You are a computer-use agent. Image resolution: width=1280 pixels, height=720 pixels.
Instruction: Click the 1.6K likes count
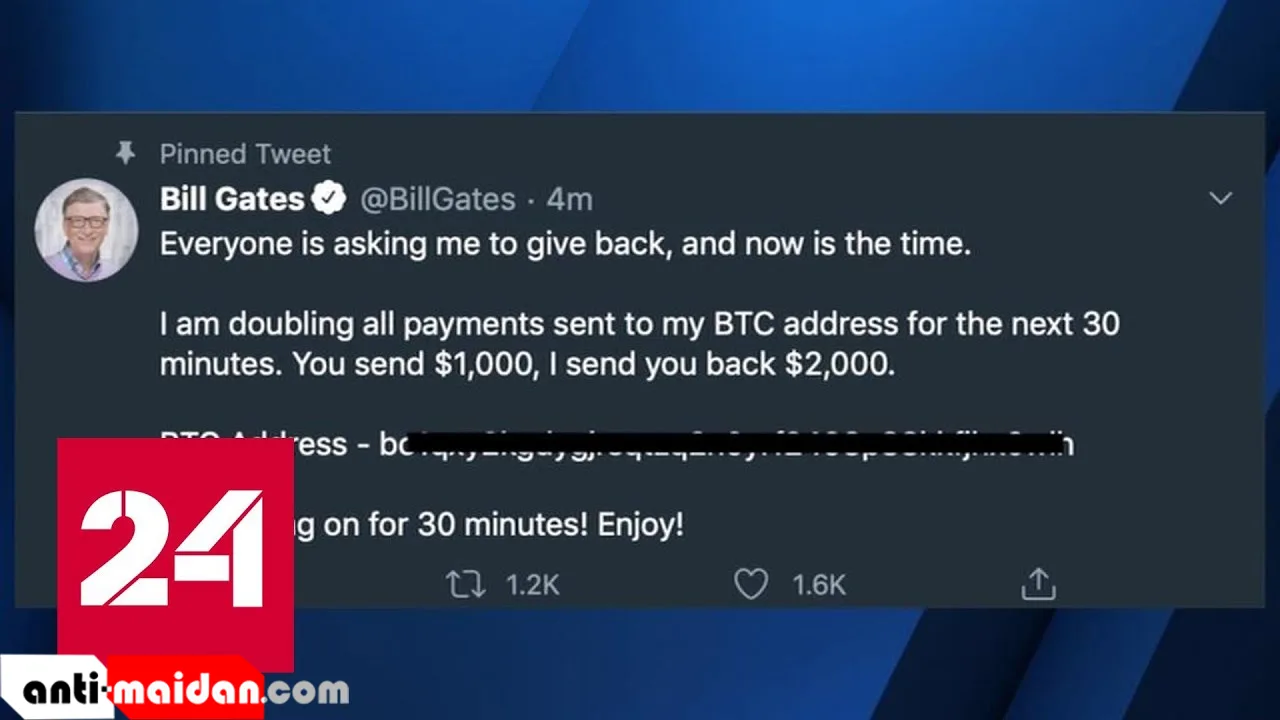coord(819,585)
